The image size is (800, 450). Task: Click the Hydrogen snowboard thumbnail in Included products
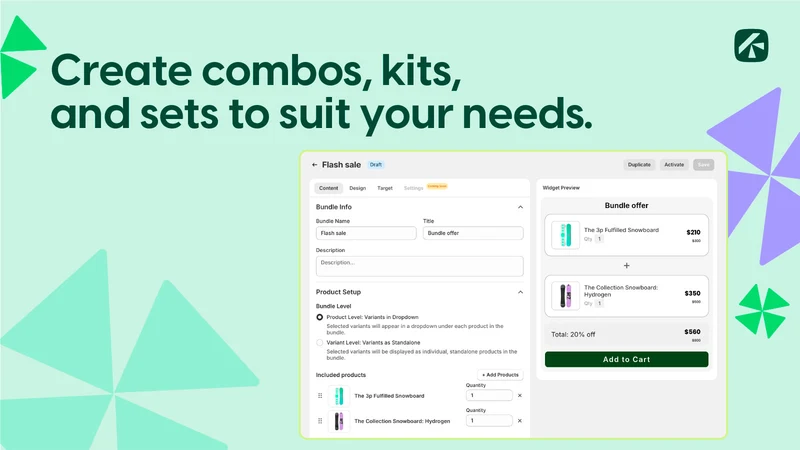coord(339,421)
